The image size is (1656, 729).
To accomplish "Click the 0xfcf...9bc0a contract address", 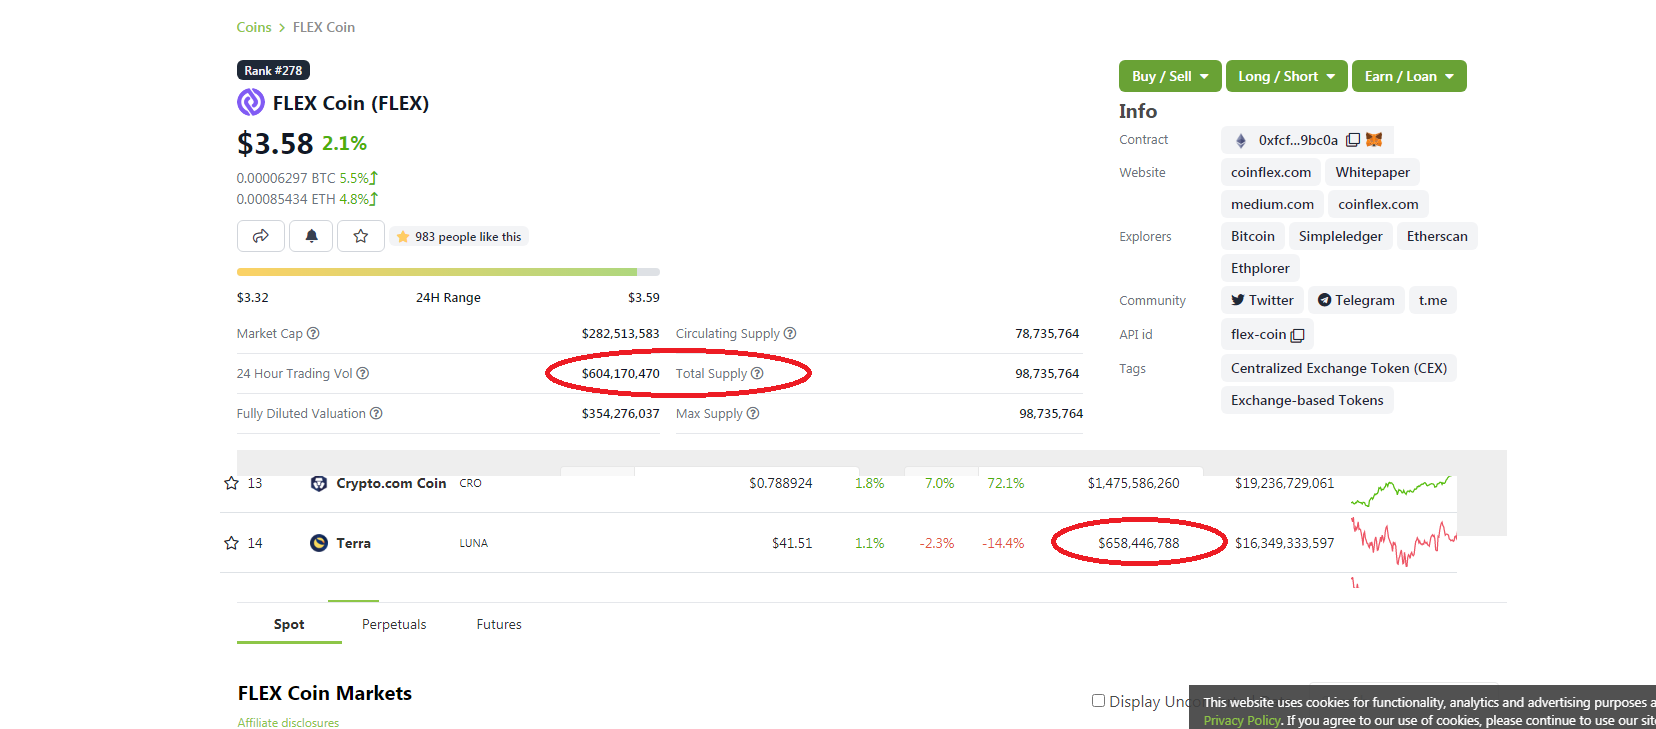I will 1298,140.
